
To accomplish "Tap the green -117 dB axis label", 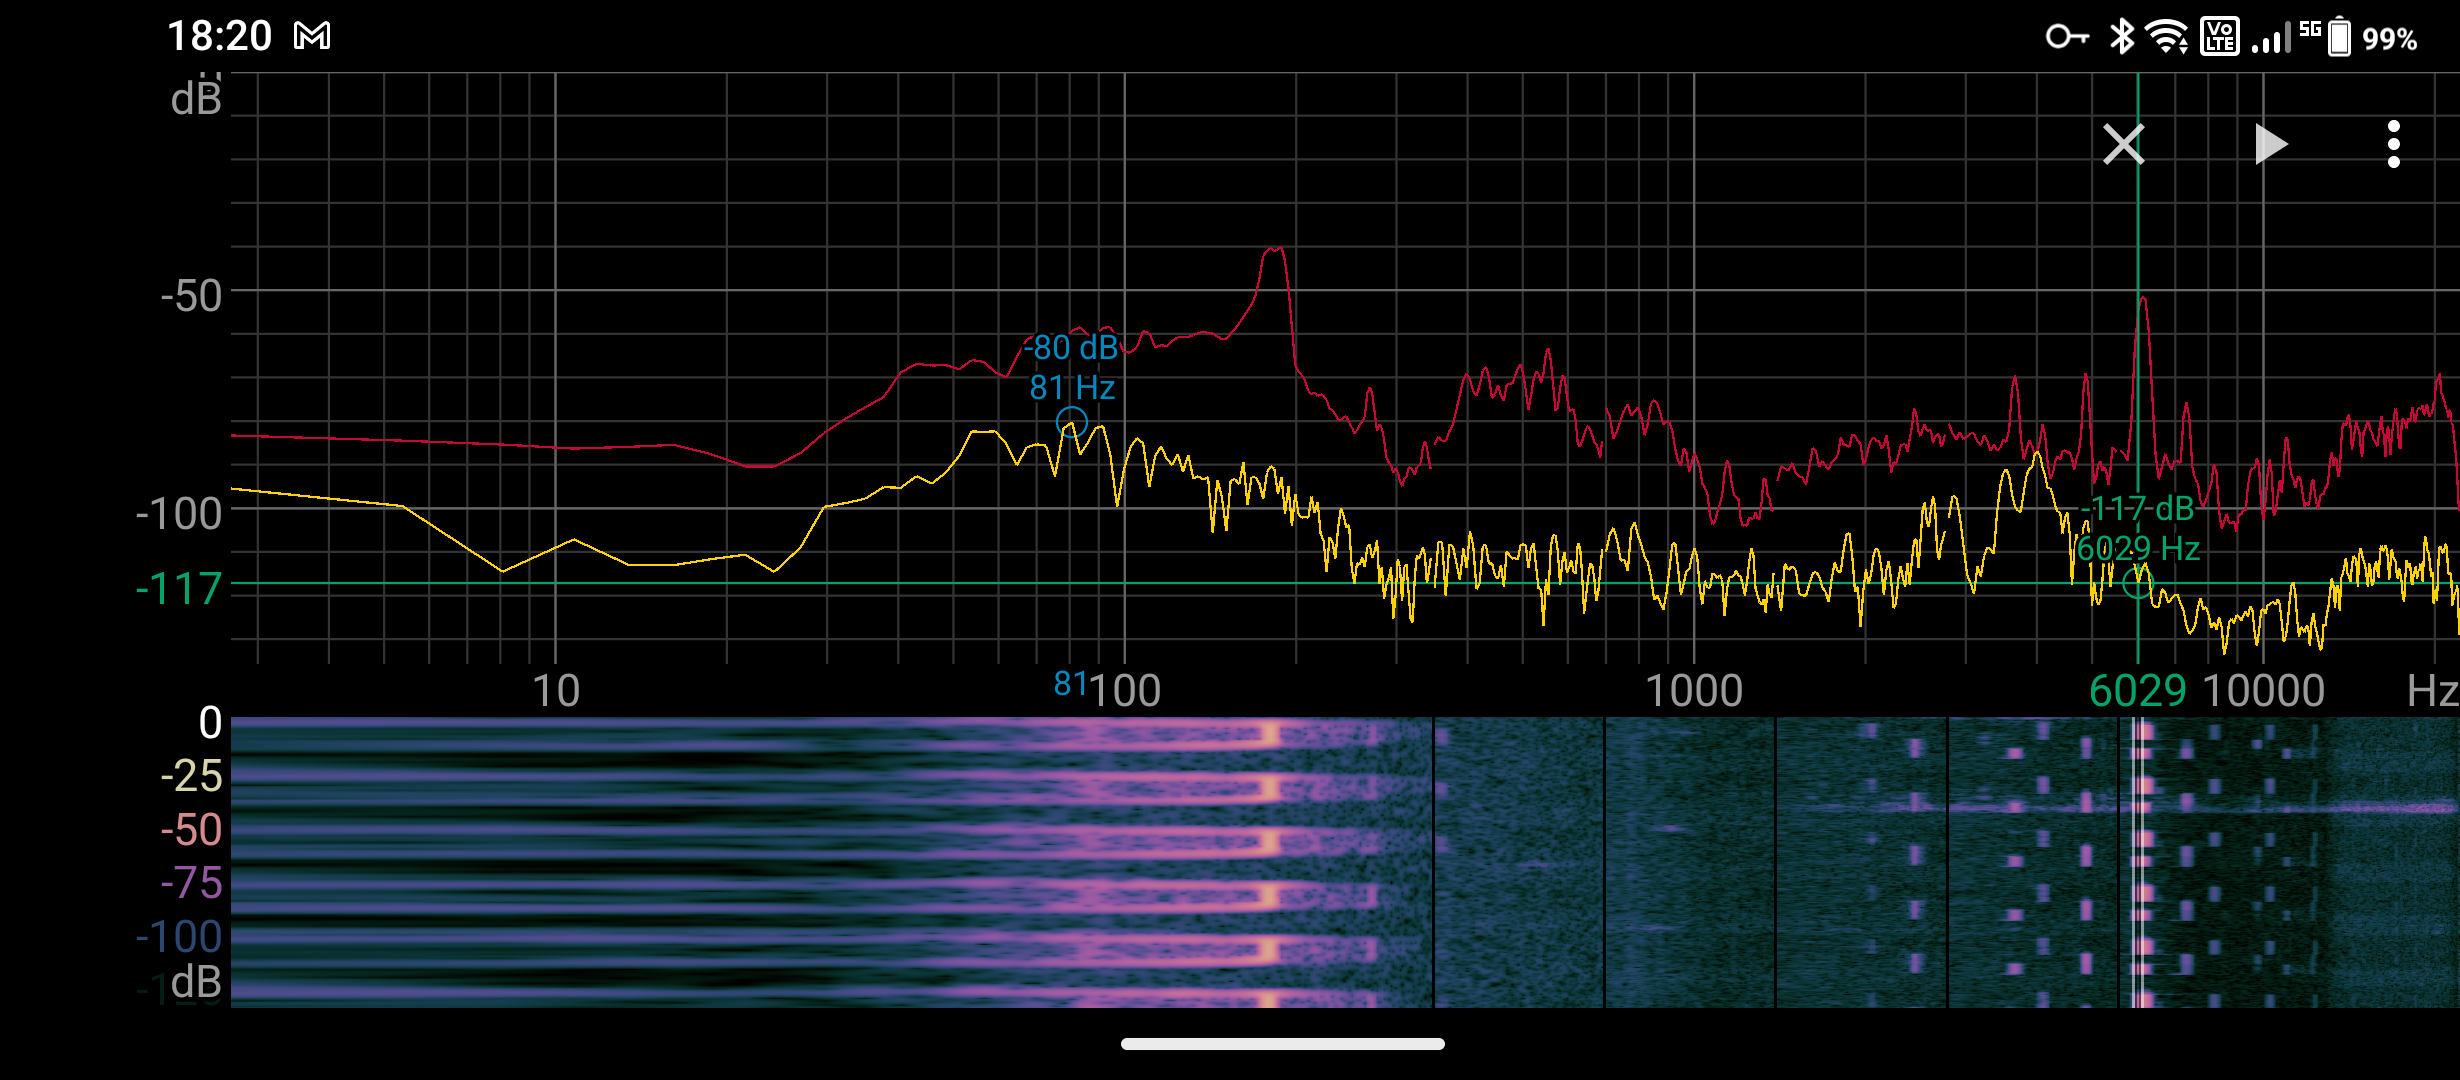I will click(179, 589).
